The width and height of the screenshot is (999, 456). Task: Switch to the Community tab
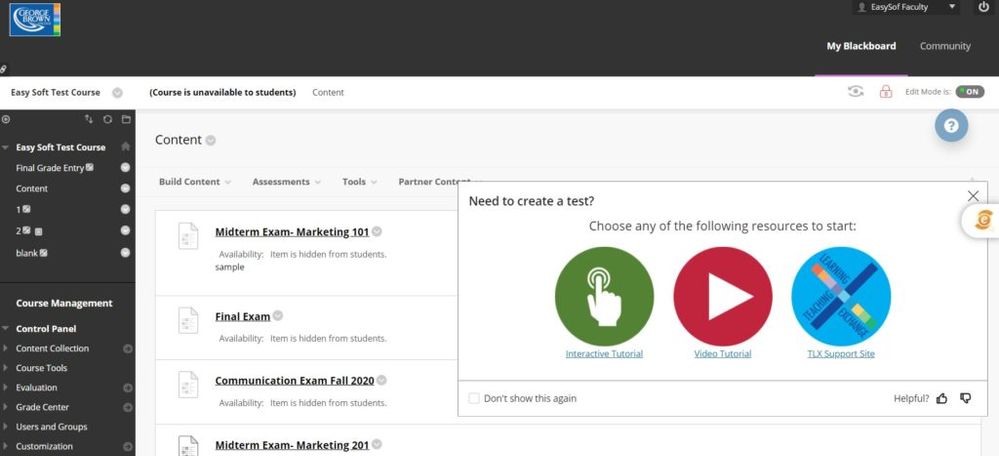[945, 46]
